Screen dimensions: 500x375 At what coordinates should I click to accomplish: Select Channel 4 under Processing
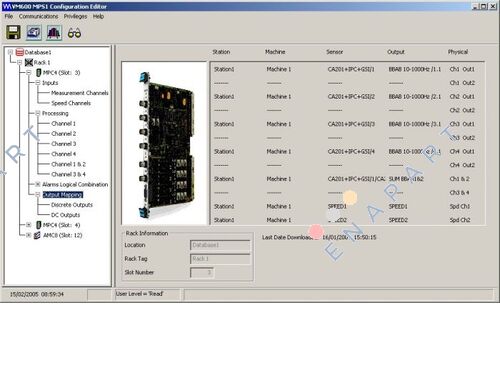click(x=63, y=154)
